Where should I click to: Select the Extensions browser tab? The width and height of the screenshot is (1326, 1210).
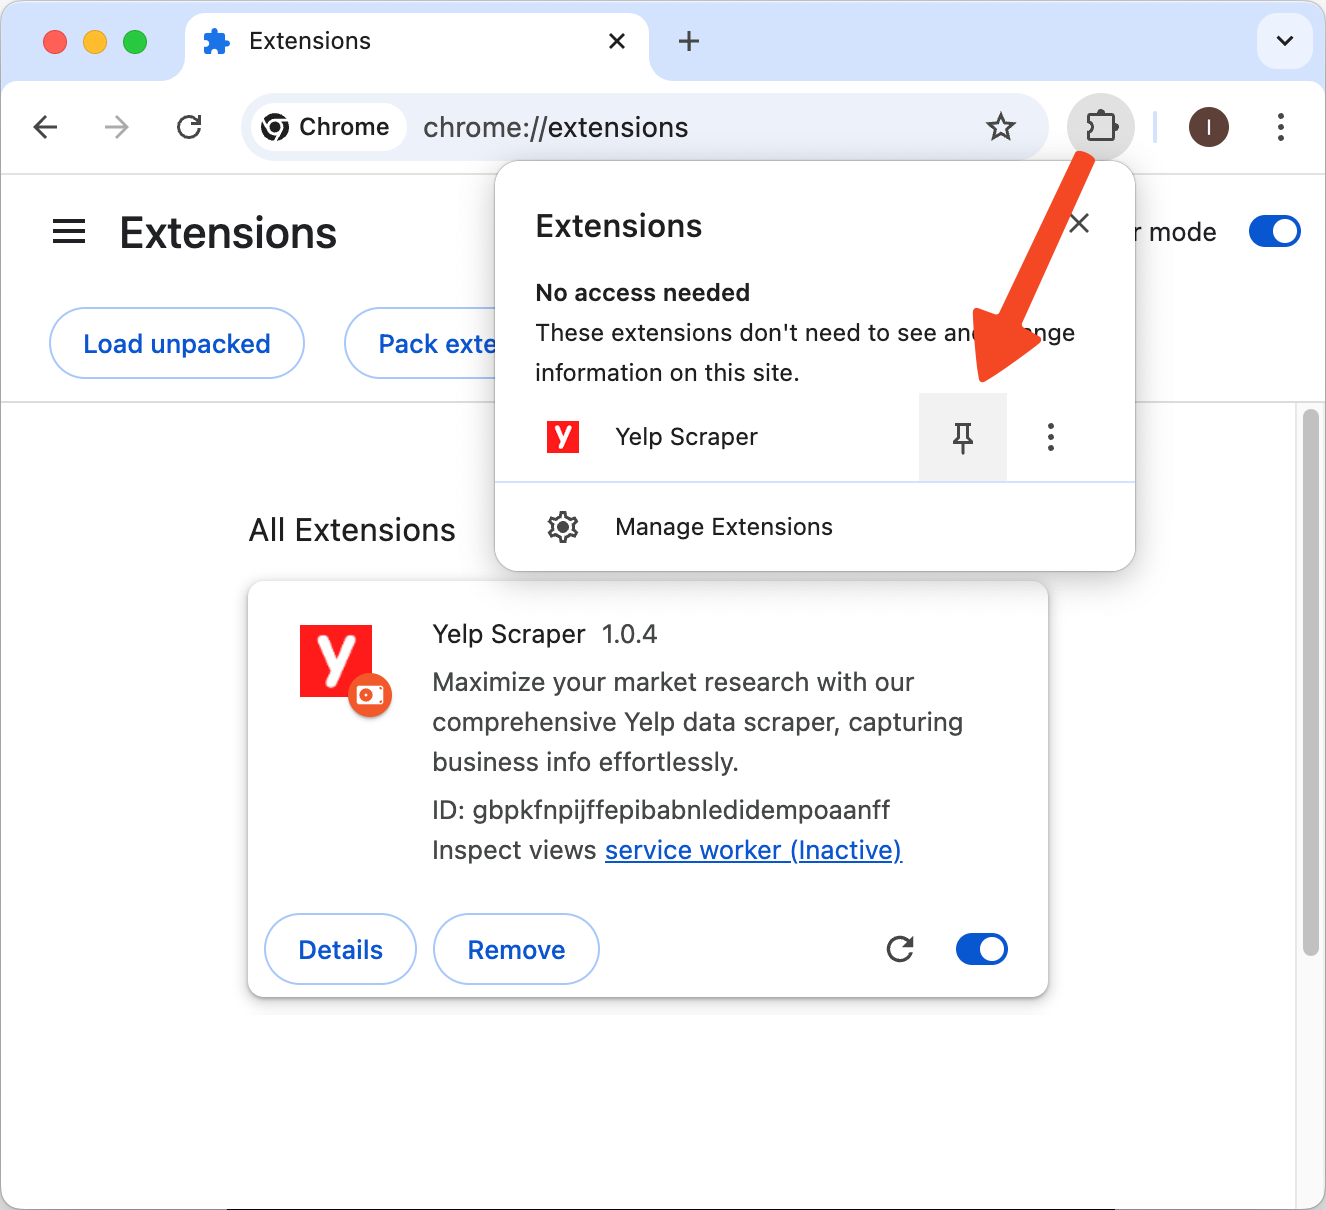point(417,41)
